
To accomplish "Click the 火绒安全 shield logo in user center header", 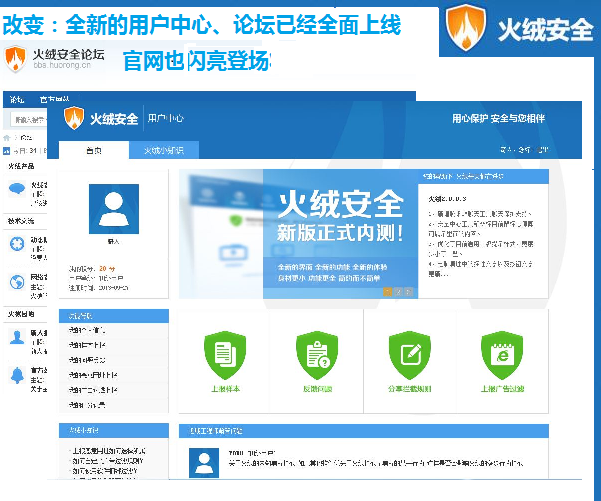I will (74, 118).
